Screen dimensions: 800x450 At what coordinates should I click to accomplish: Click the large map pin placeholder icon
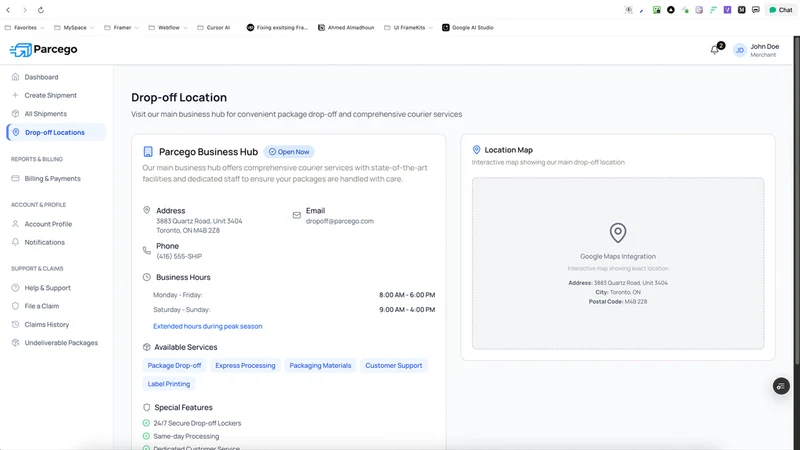tap(618, 233)
